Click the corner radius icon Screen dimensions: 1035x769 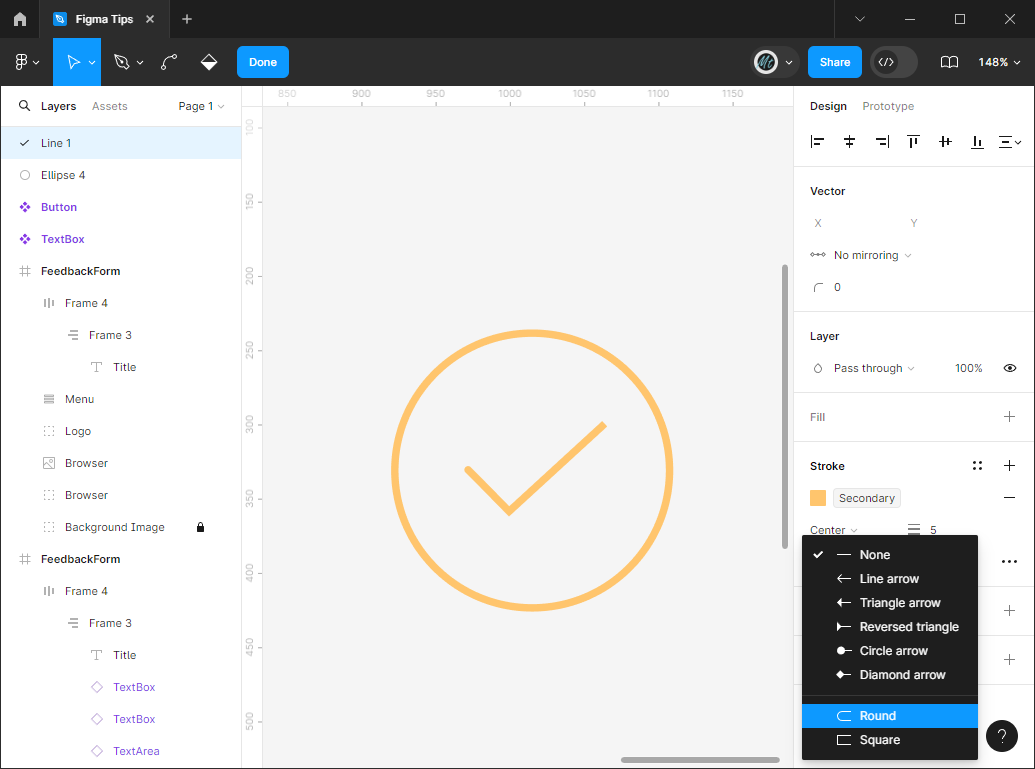[x=818, y=287]
